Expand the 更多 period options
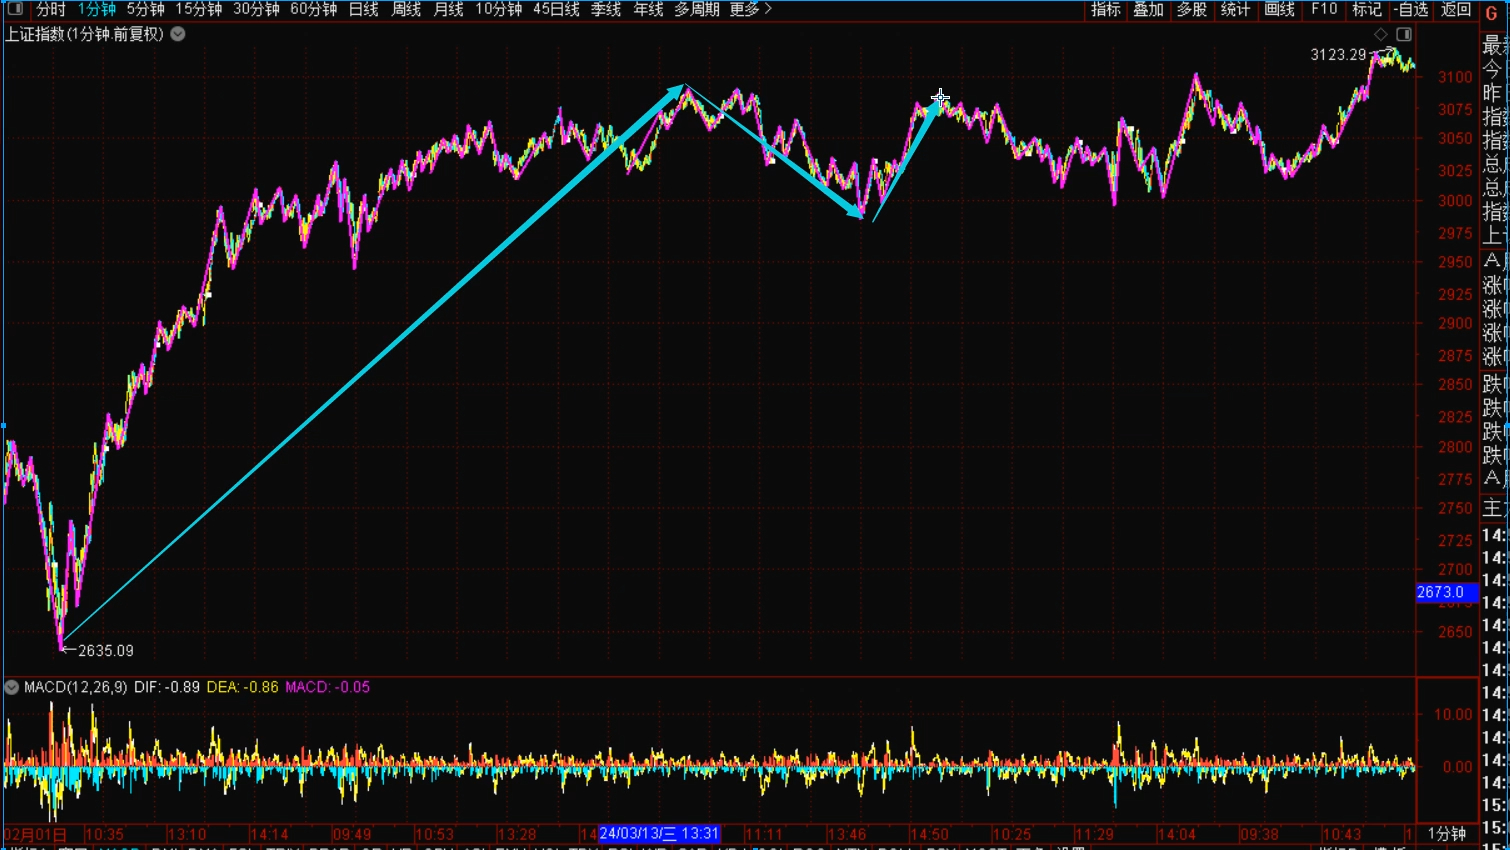The height and width of the screenshot is (850, 1510). coord(751,9)
